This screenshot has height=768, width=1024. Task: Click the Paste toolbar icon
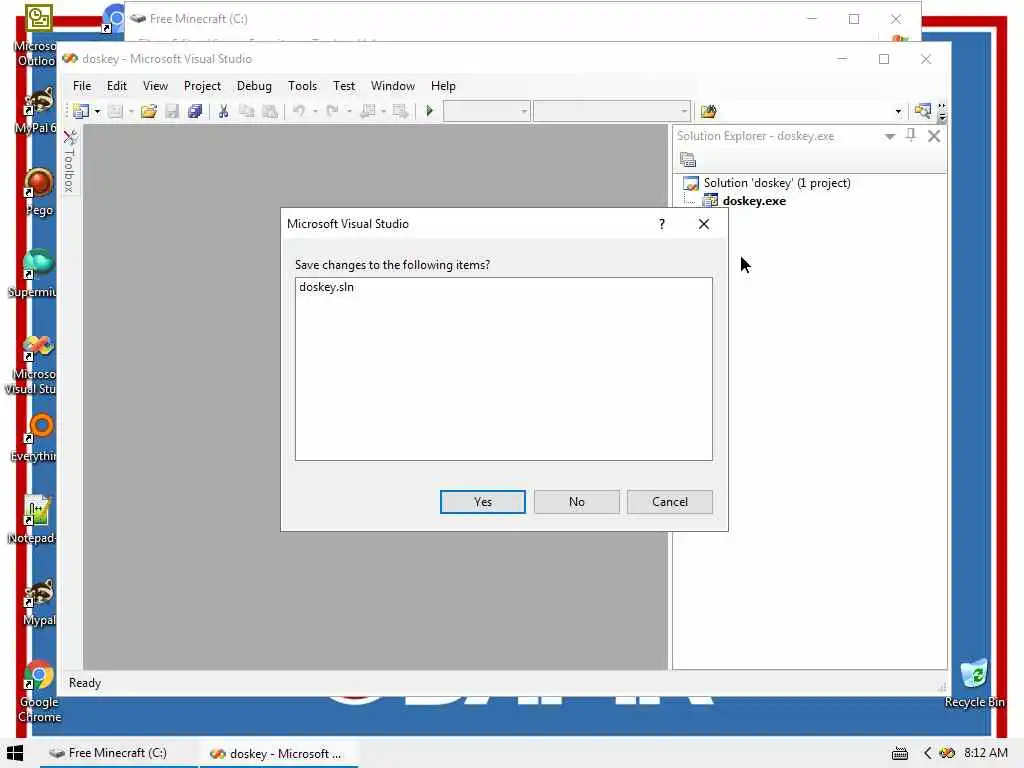click(x=269, y=112)
